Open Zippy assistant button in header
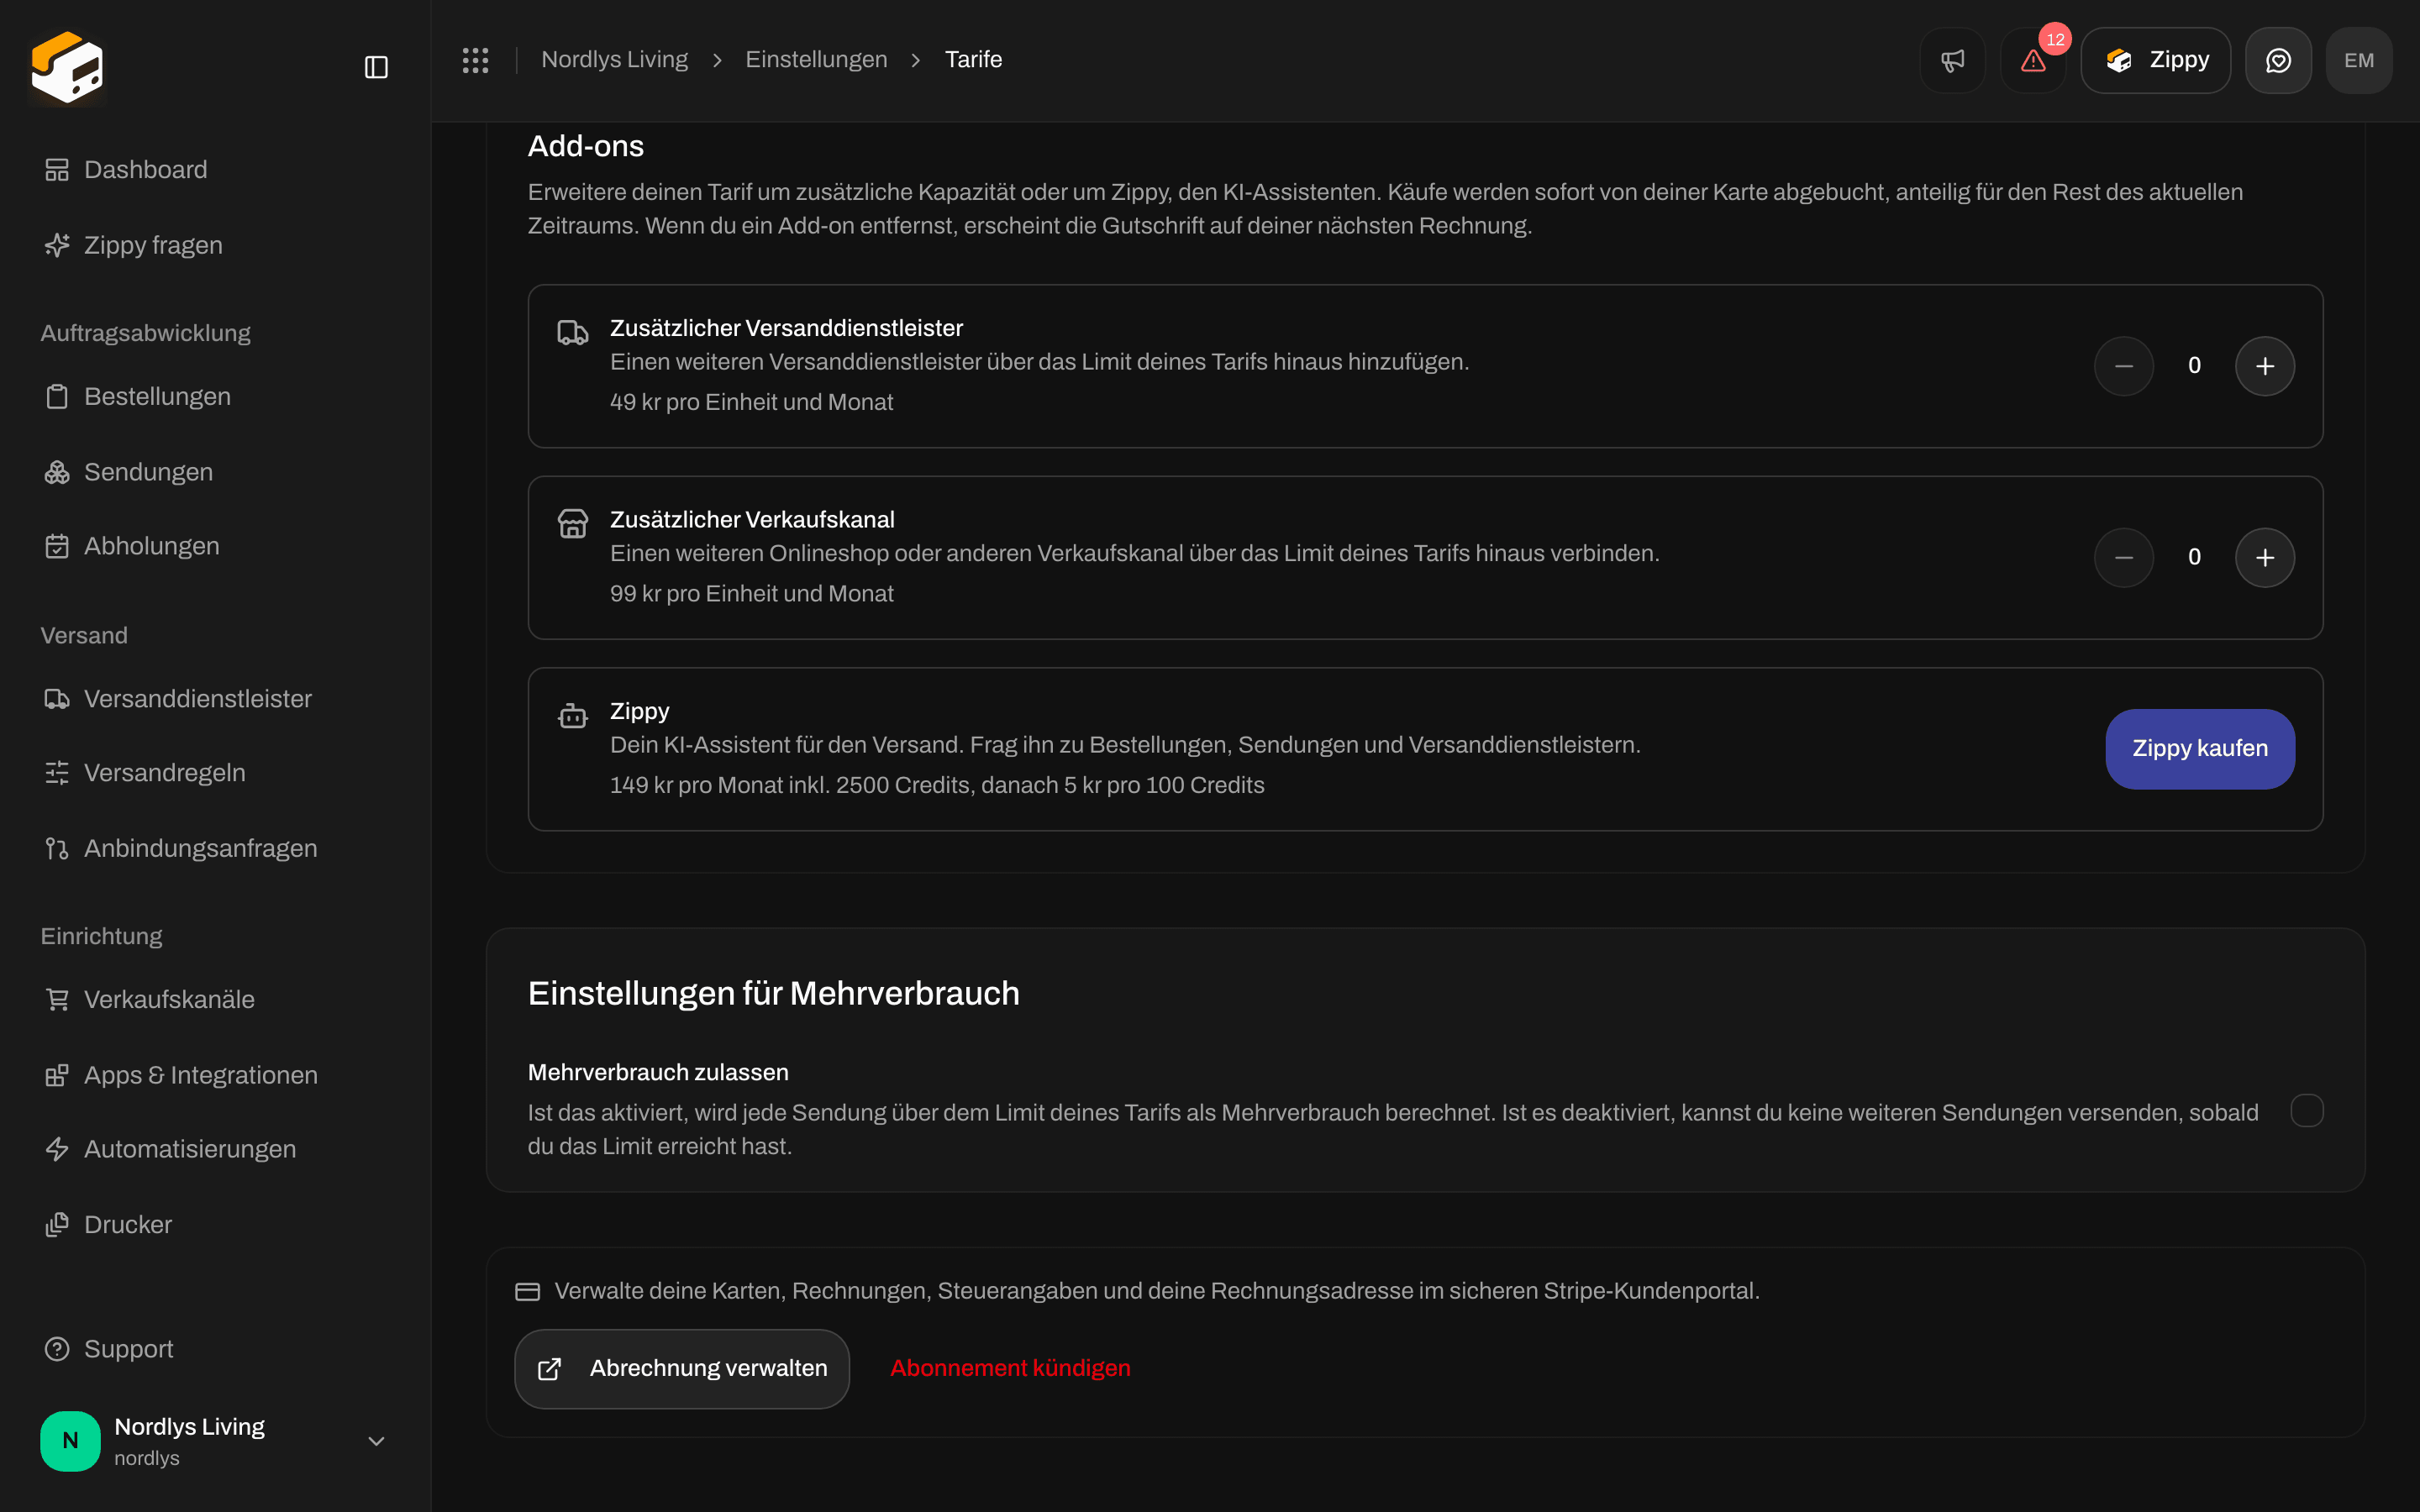Screen dimensions: 2420x1512 pos(2156,60)
